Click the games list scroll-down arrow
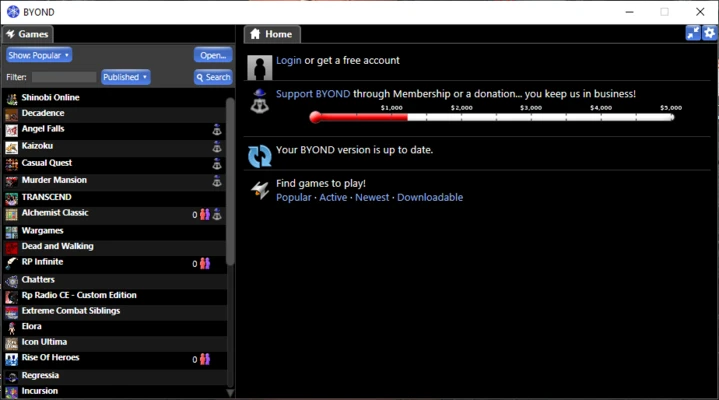 tap(231, 393)
